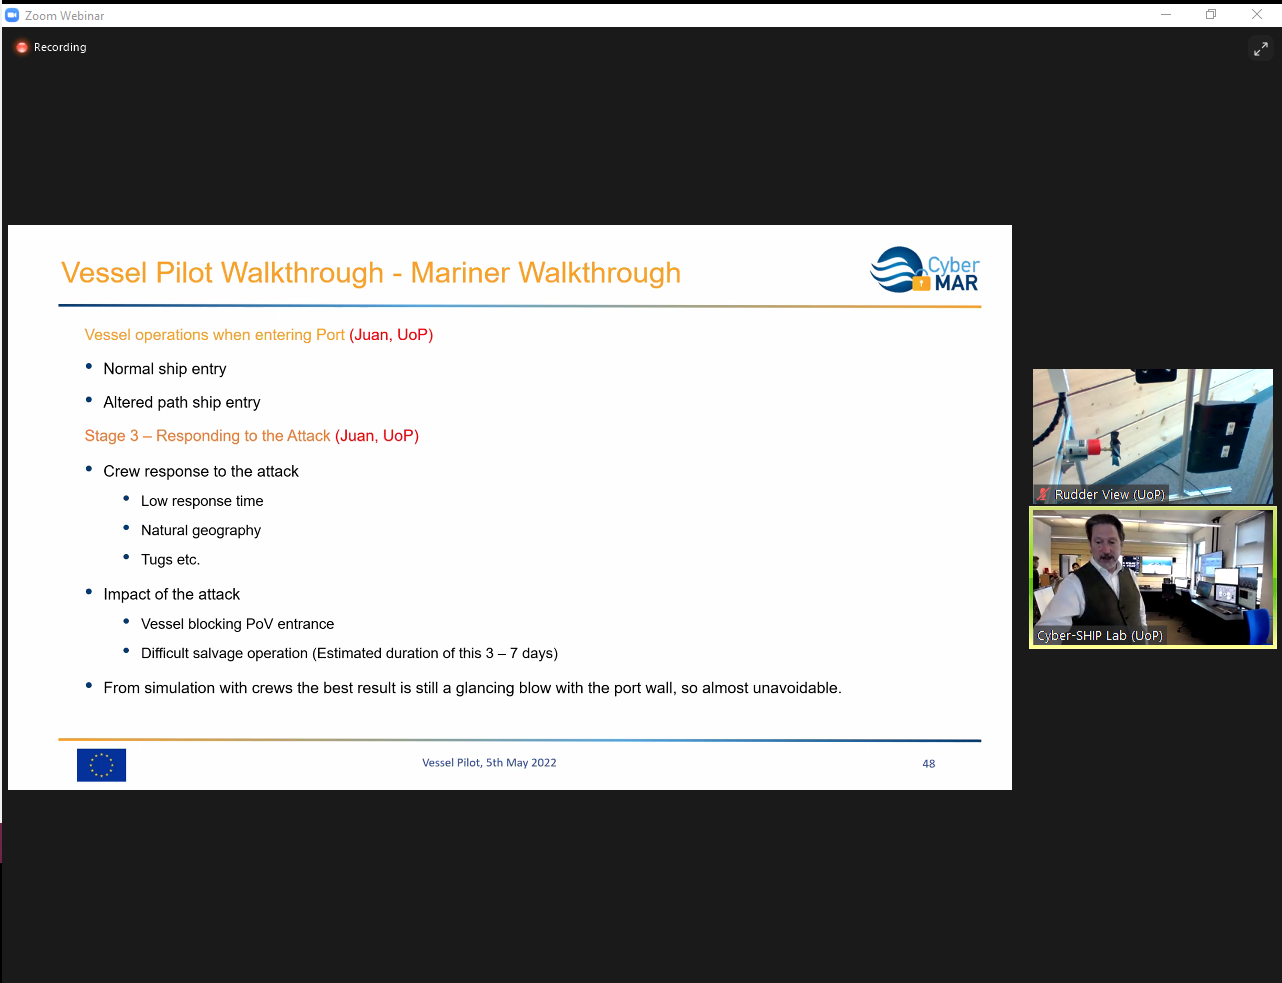This screenshot has height=983, width=1282.
Task: Select the Cyber-SHIP Lab speaker video thumbnail
Action: pos(1152,575)
